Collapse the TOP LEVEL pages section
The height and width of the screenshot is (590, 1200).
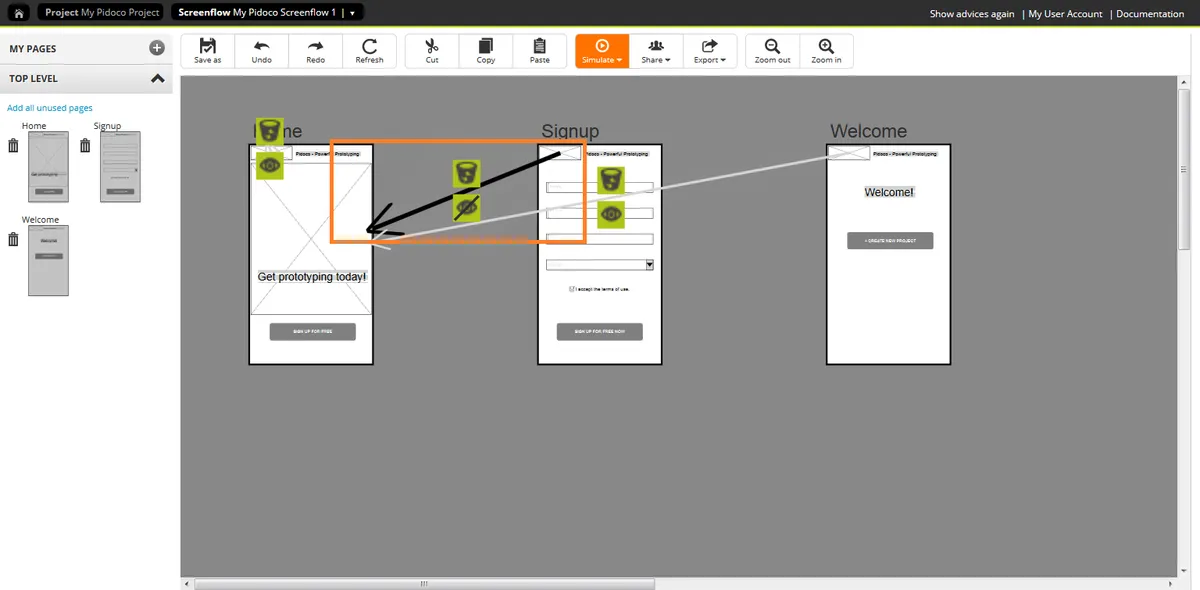pos(157,78)
